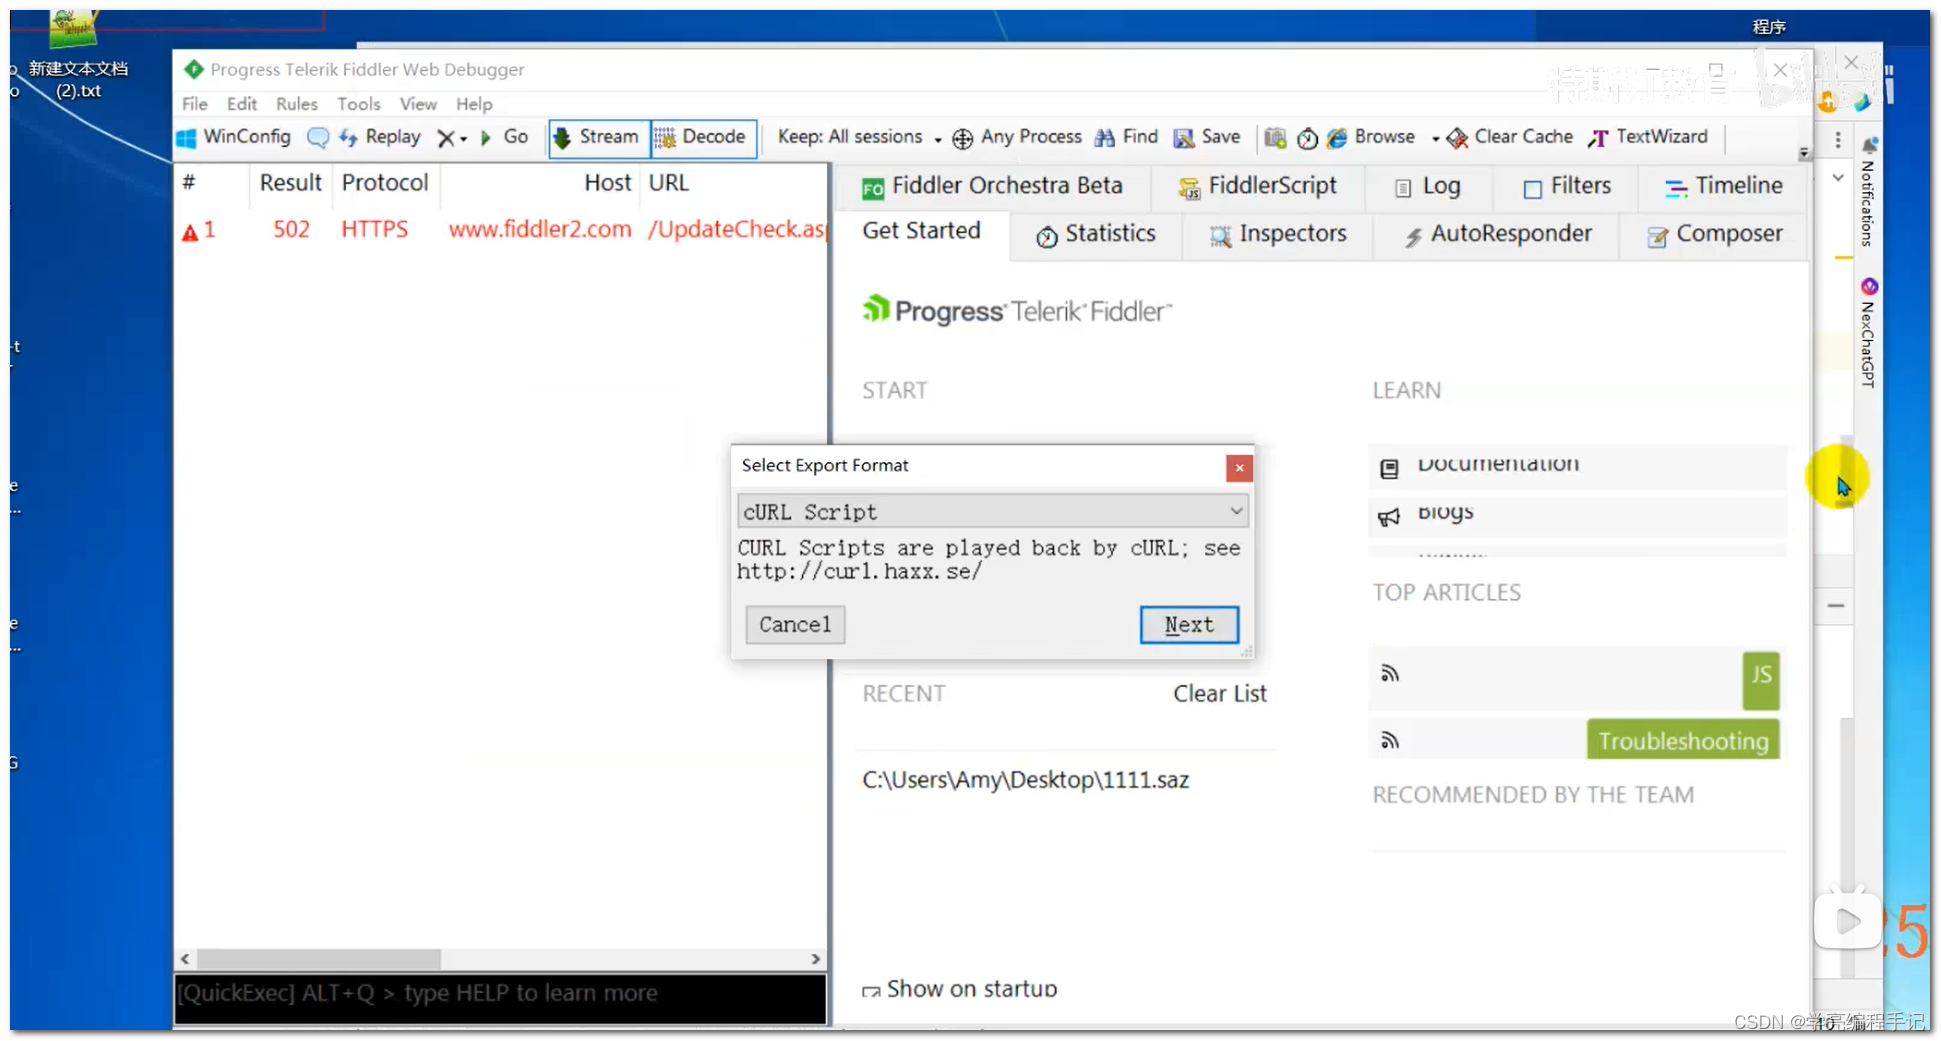
Task: Click Next in export dialog
Action: pyautogui.click(x=1189, y=625)
